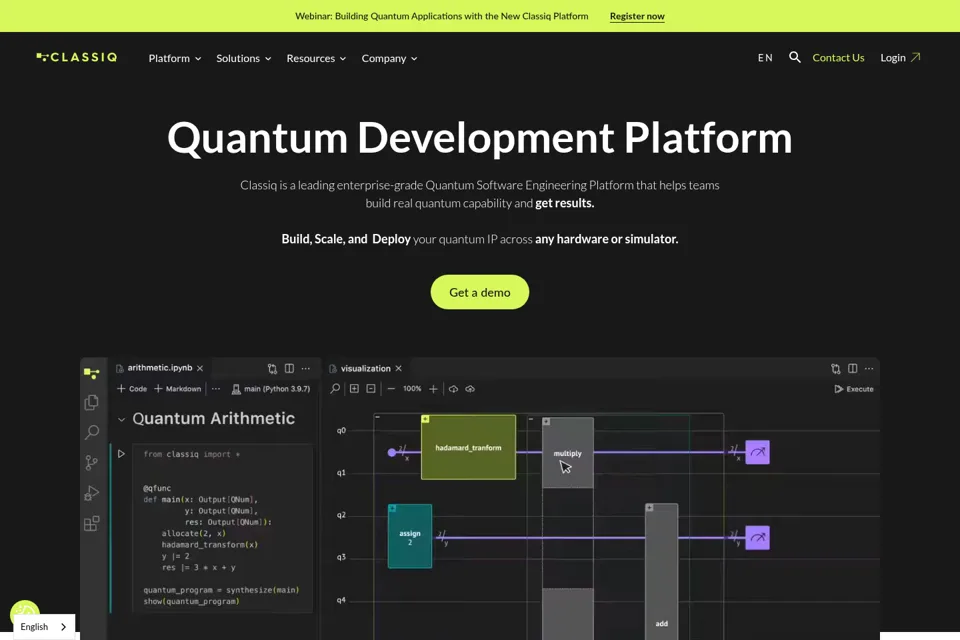This screenshot has width=960, height=640.
Task: Expand the Resources menu
Action: point(316,58)
